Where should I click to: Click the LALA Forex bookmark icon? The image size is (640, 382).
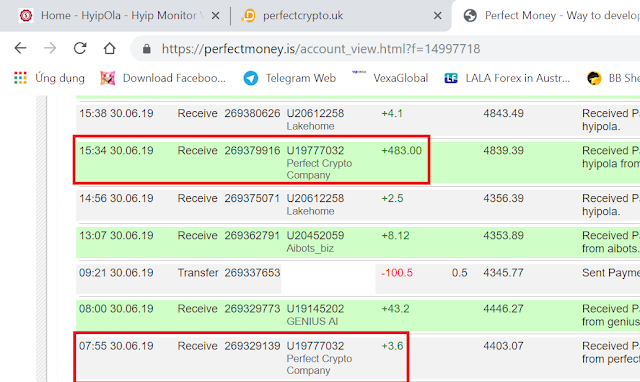point(451,78)
